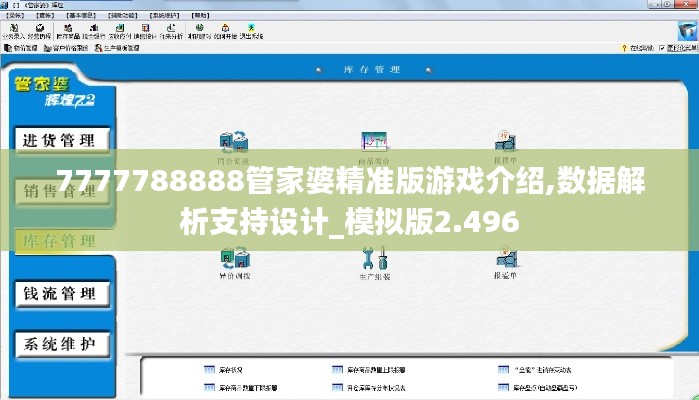The height and width of the screenshot is (400, 699).
Task: Open the 报损单 icon
Action: pos(505,147)
